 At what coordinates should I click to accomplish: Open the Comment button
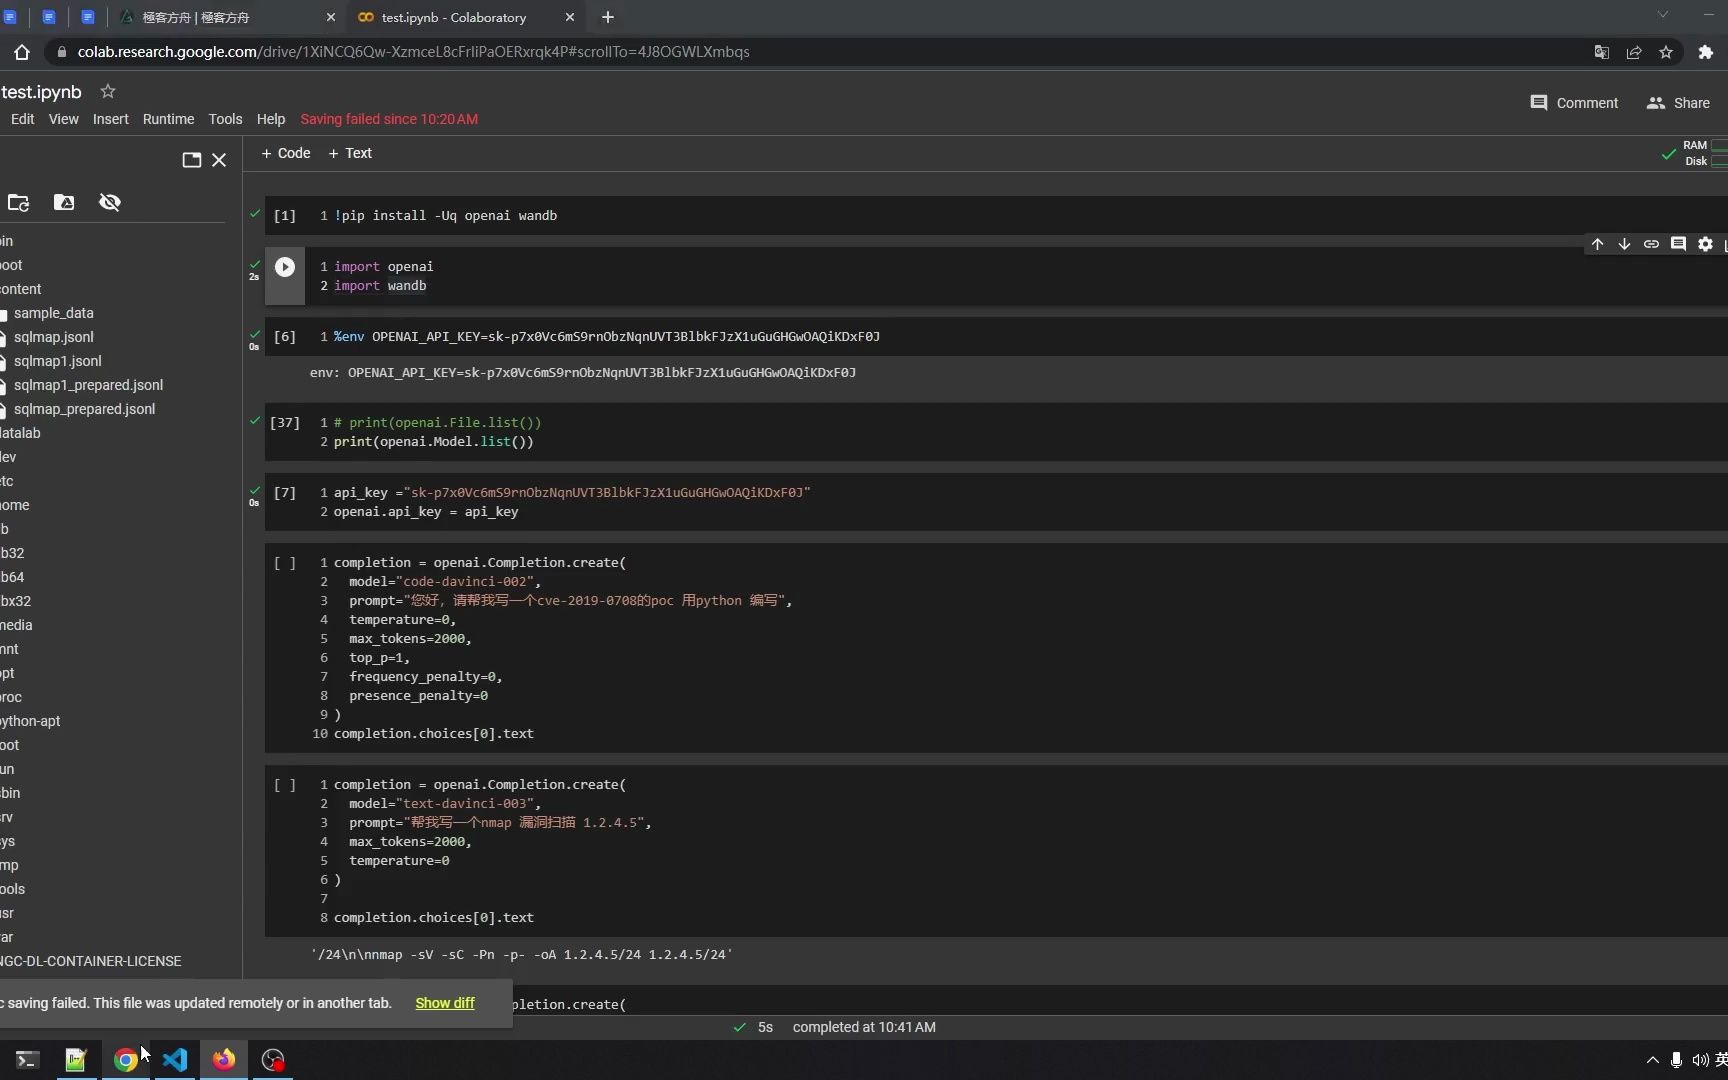1574,103
